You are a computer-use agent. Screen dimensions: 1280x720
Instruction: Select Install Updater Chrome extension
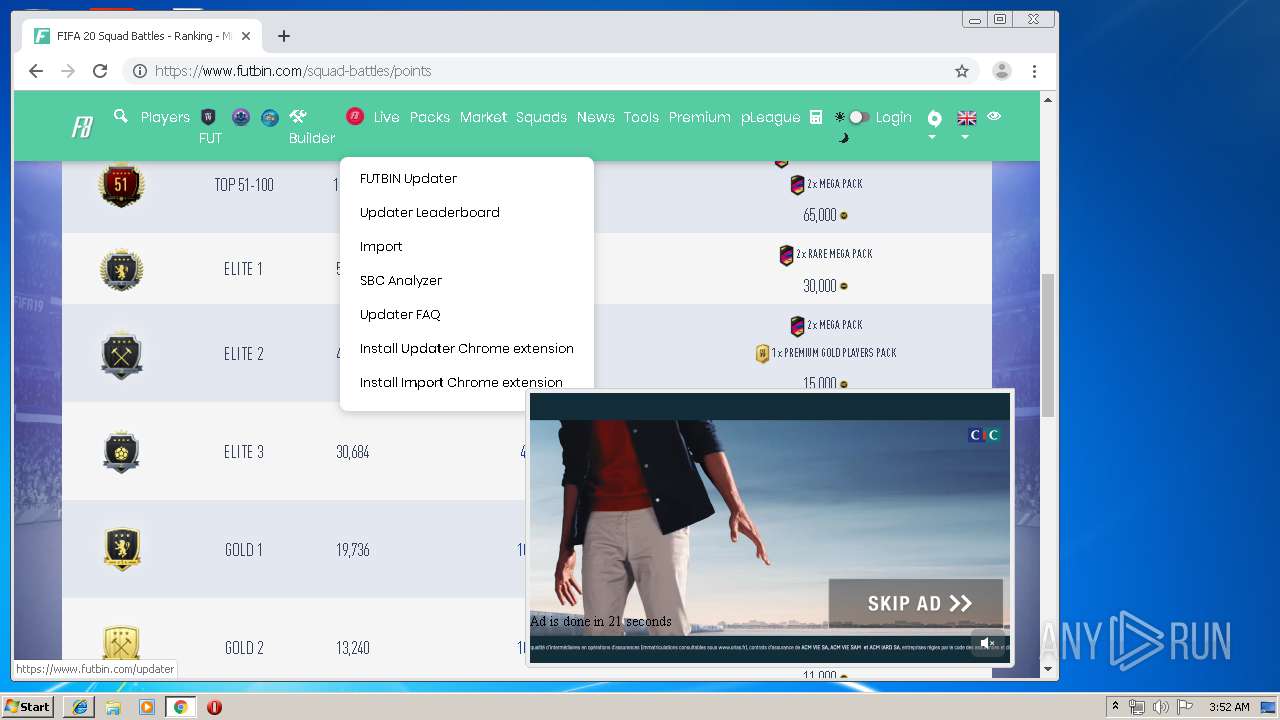(466, 348)
